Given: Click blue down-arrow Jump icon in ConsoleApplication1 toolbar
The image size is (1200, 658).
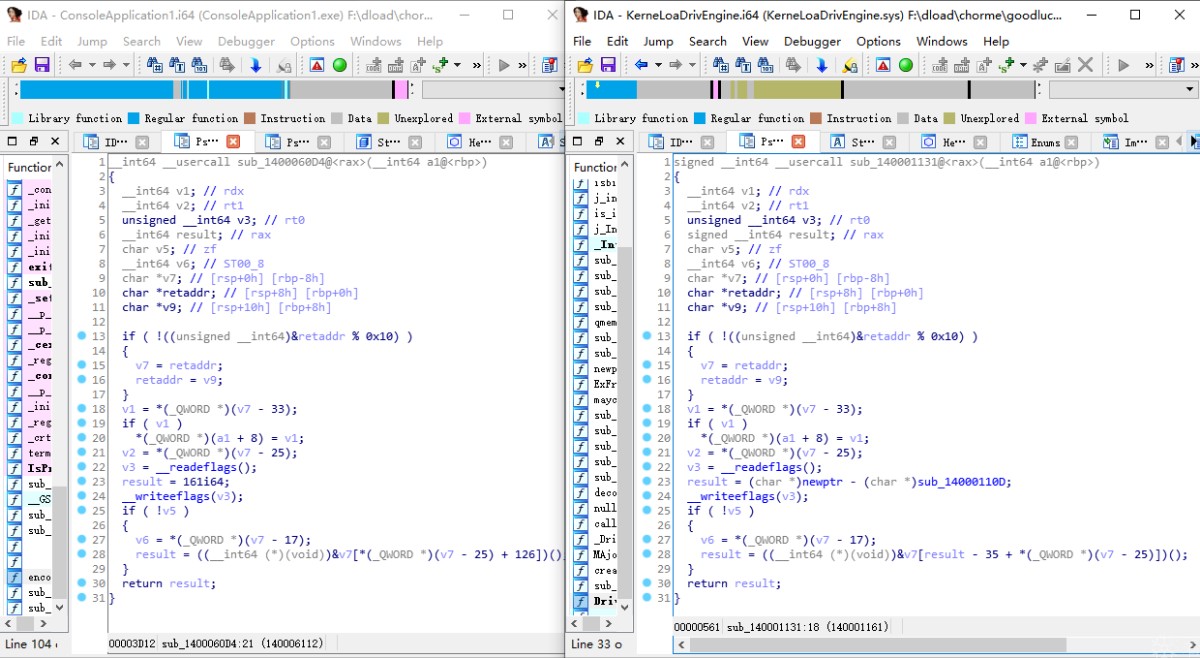Looking at the screenshot, I should tap(256, 65).
